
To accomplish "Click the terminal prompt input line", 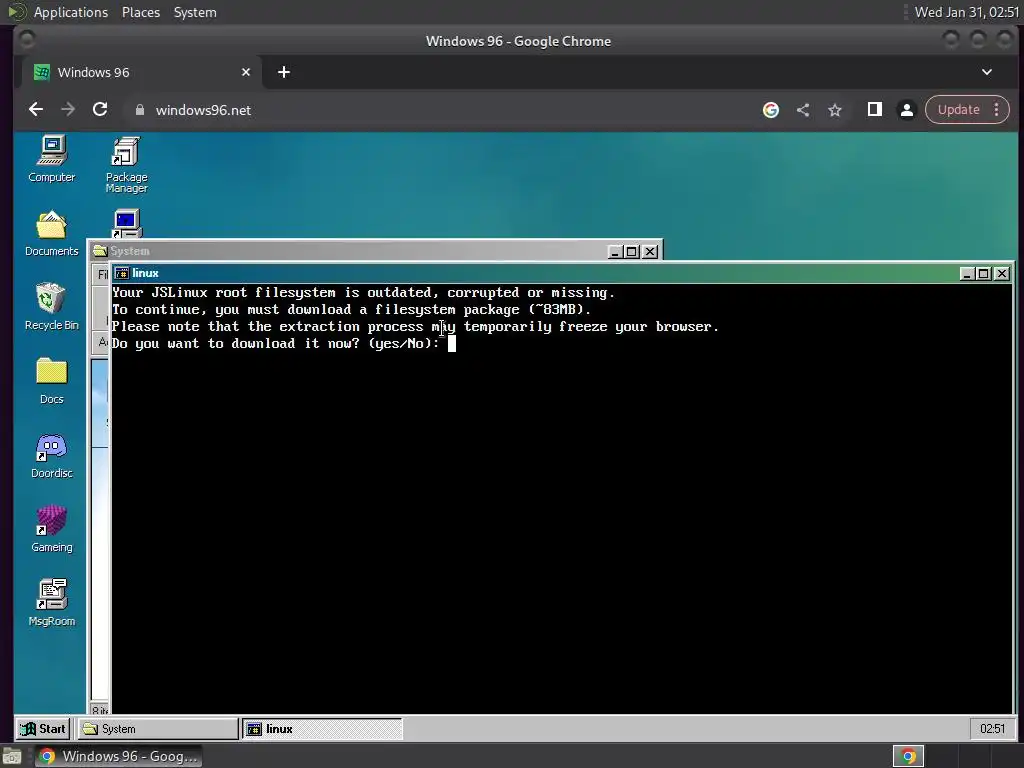I will point(284,344).
